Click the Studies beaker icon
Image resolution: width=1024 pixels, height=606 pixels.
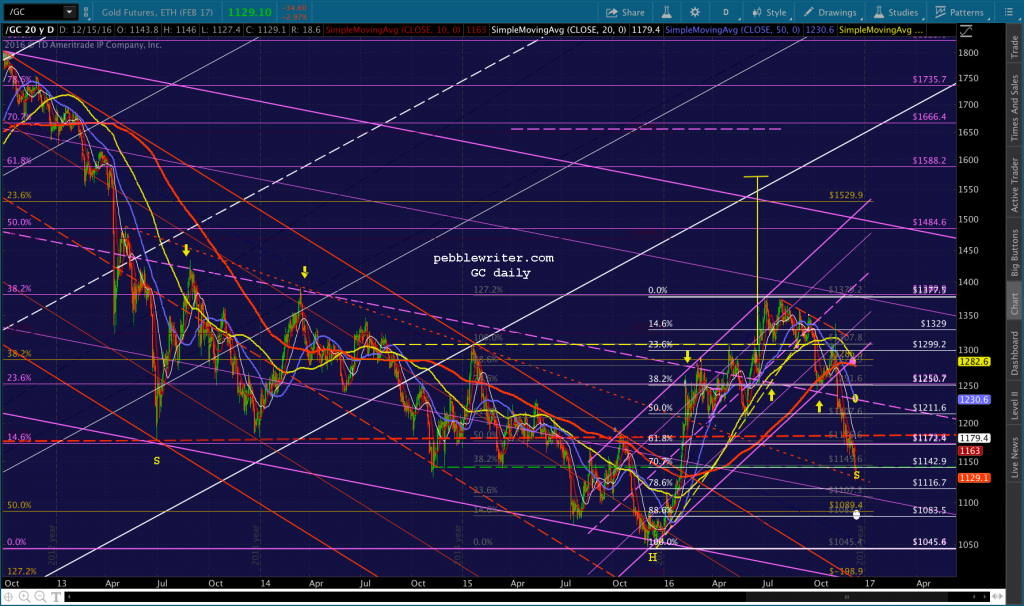(x=879, y=12)
